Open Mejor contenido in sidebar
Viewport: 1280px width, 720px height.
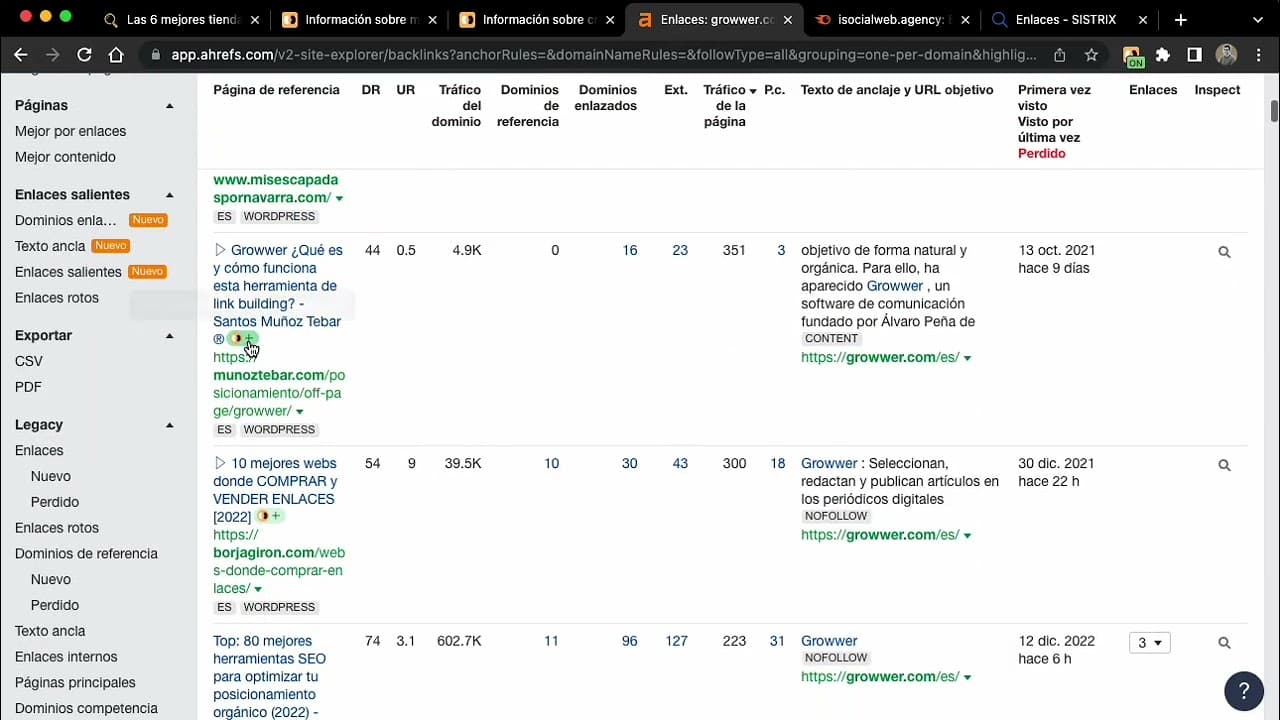click(65, 157)
